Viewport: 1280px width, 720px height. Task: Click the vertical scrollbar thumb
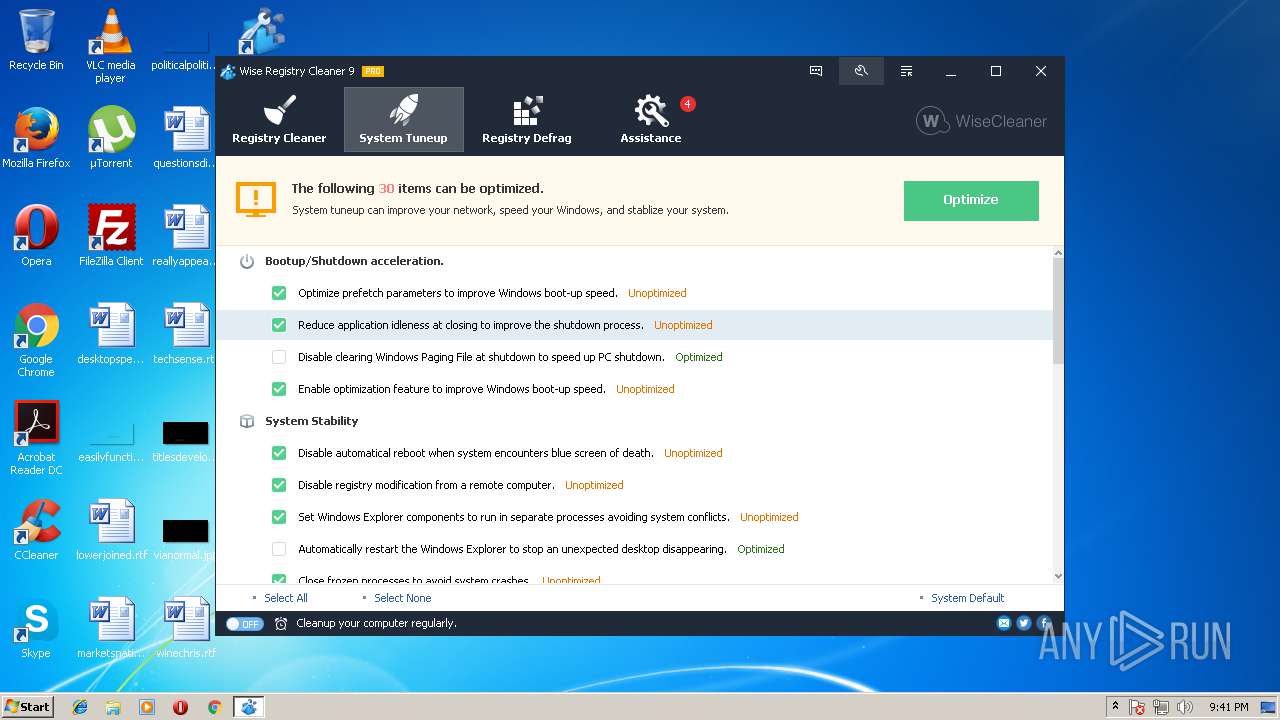(x=1058, y=312)
